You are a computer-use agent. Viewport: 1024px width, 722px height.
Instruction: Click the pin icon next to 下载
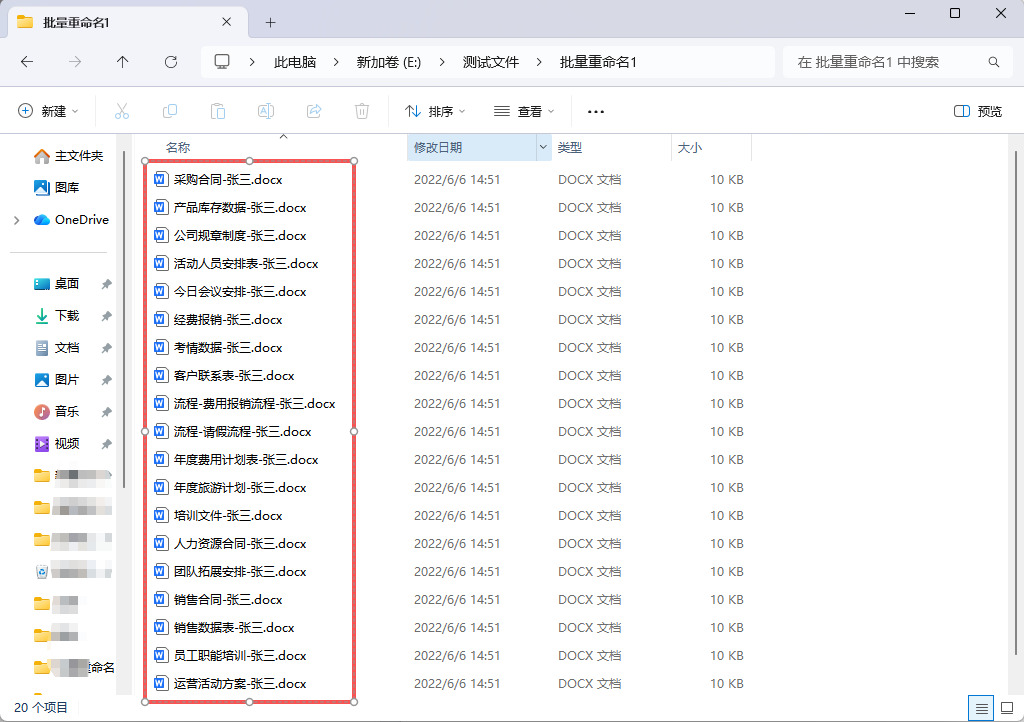point(106,316)
